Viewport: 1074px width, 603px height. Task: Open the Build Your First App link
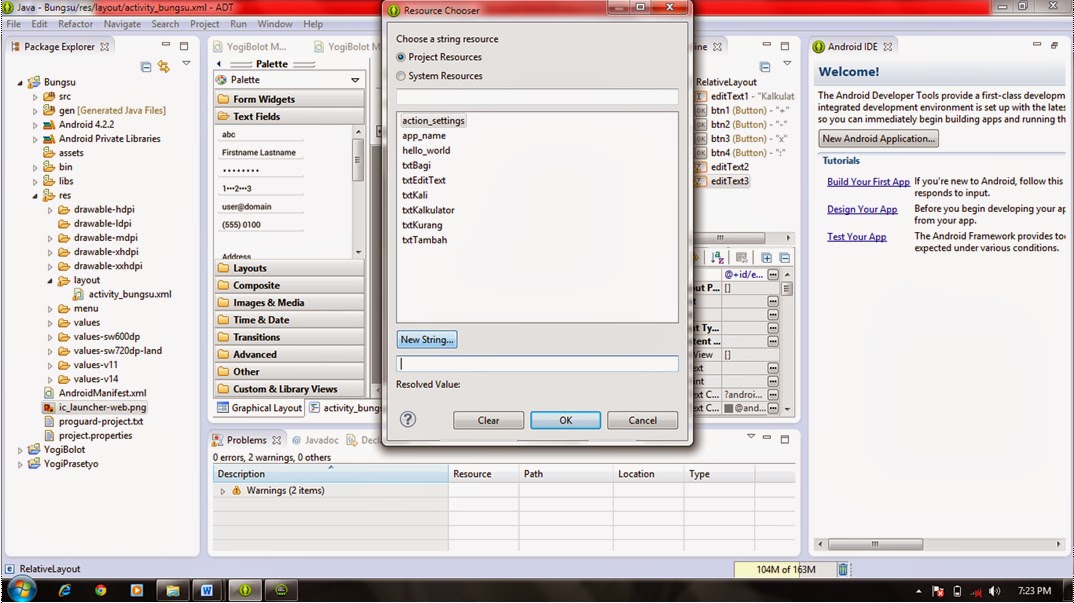click(868, 182)
